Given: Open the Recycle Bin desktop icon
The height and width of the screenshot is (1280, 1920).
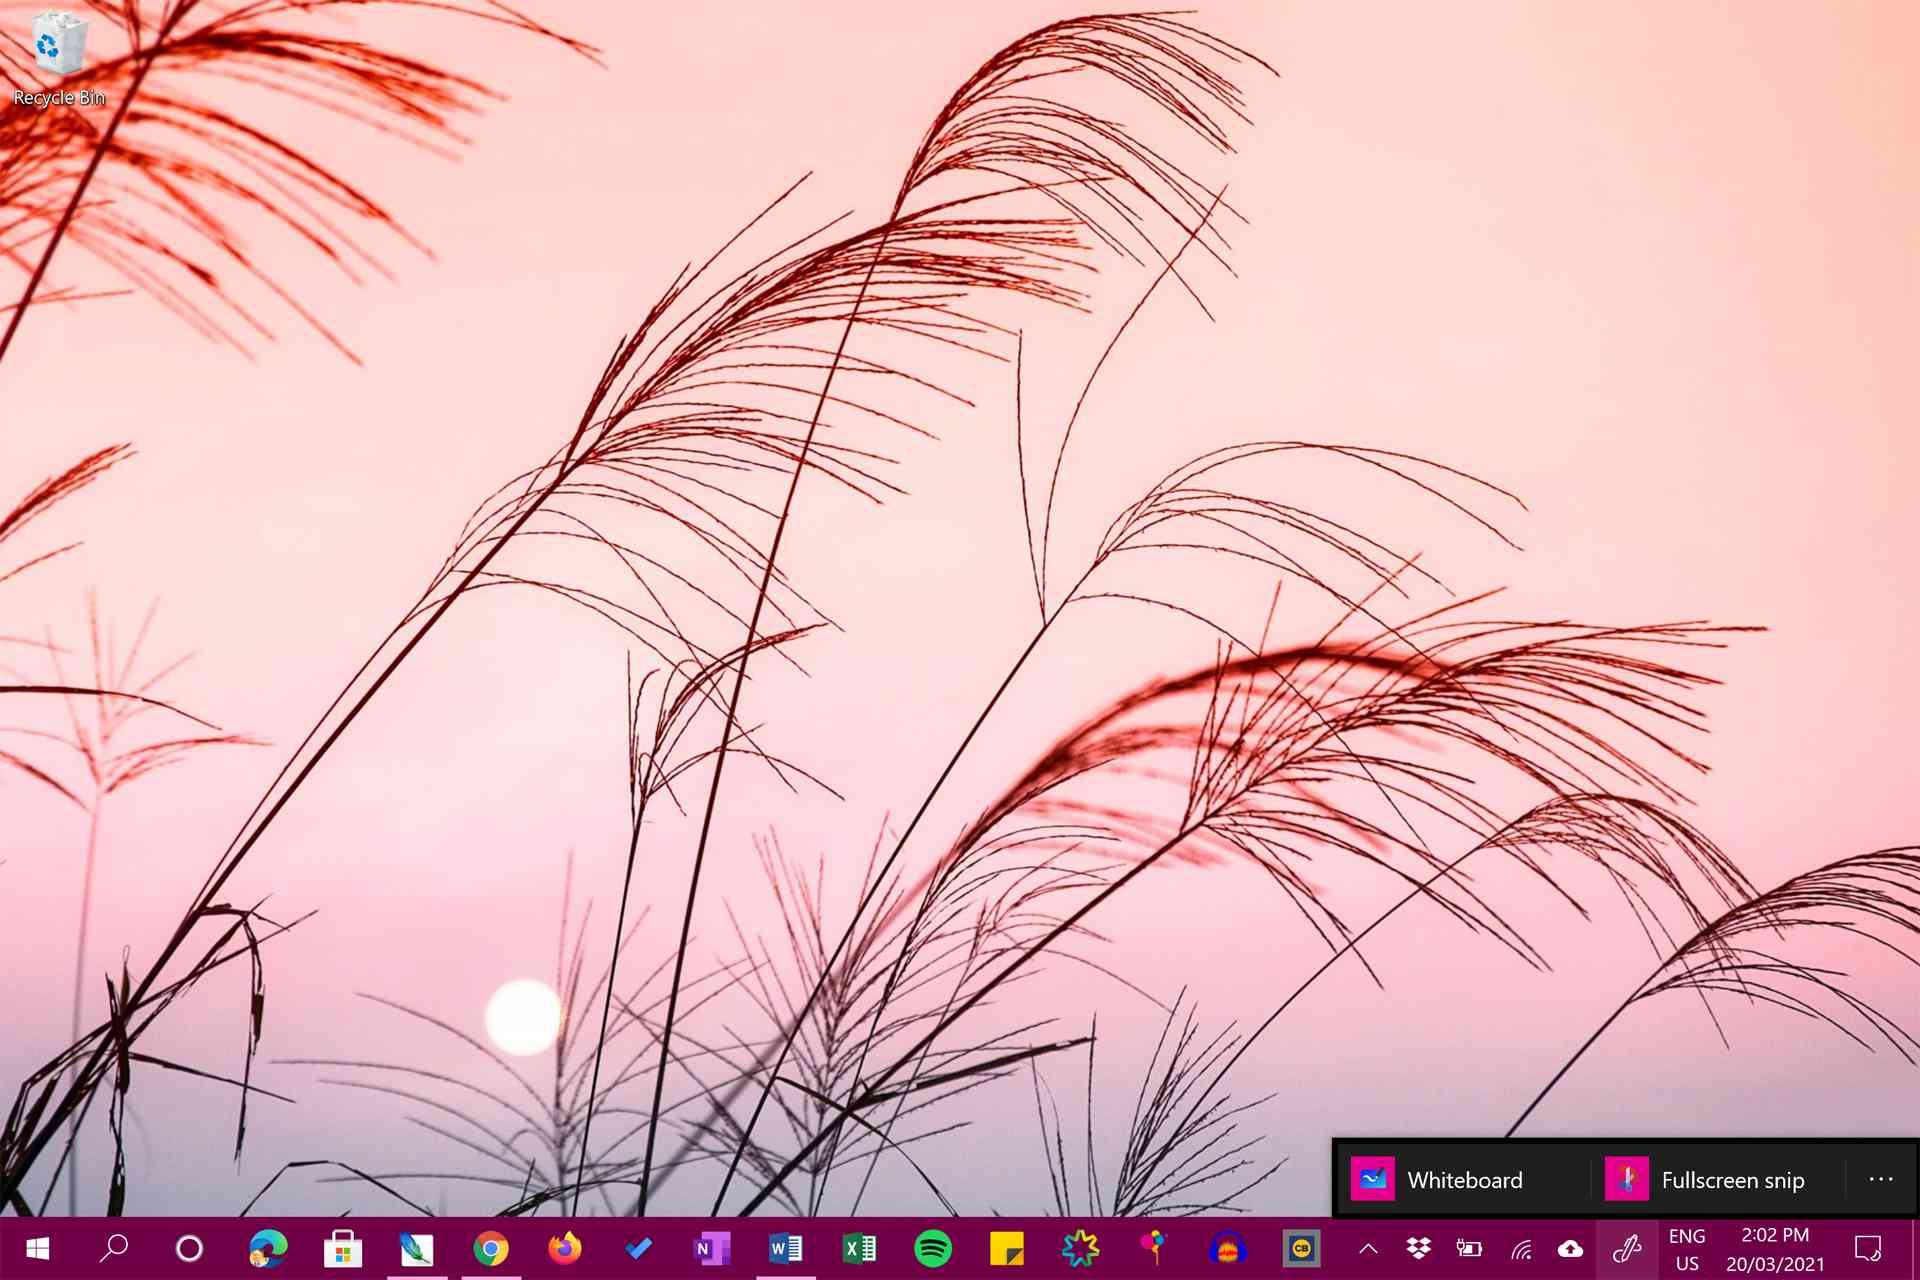Looking at the screenshot, I should tap(59, 58).
